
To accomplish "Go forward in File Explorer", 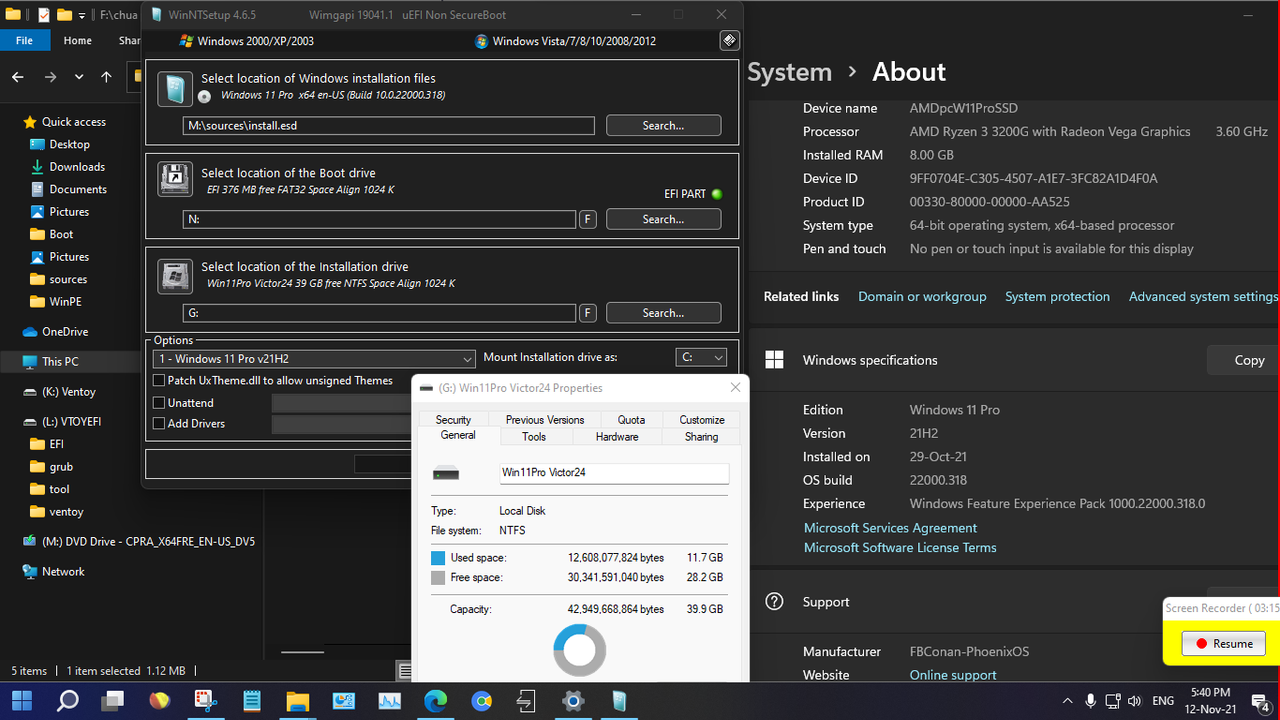I will click(50, 77).
